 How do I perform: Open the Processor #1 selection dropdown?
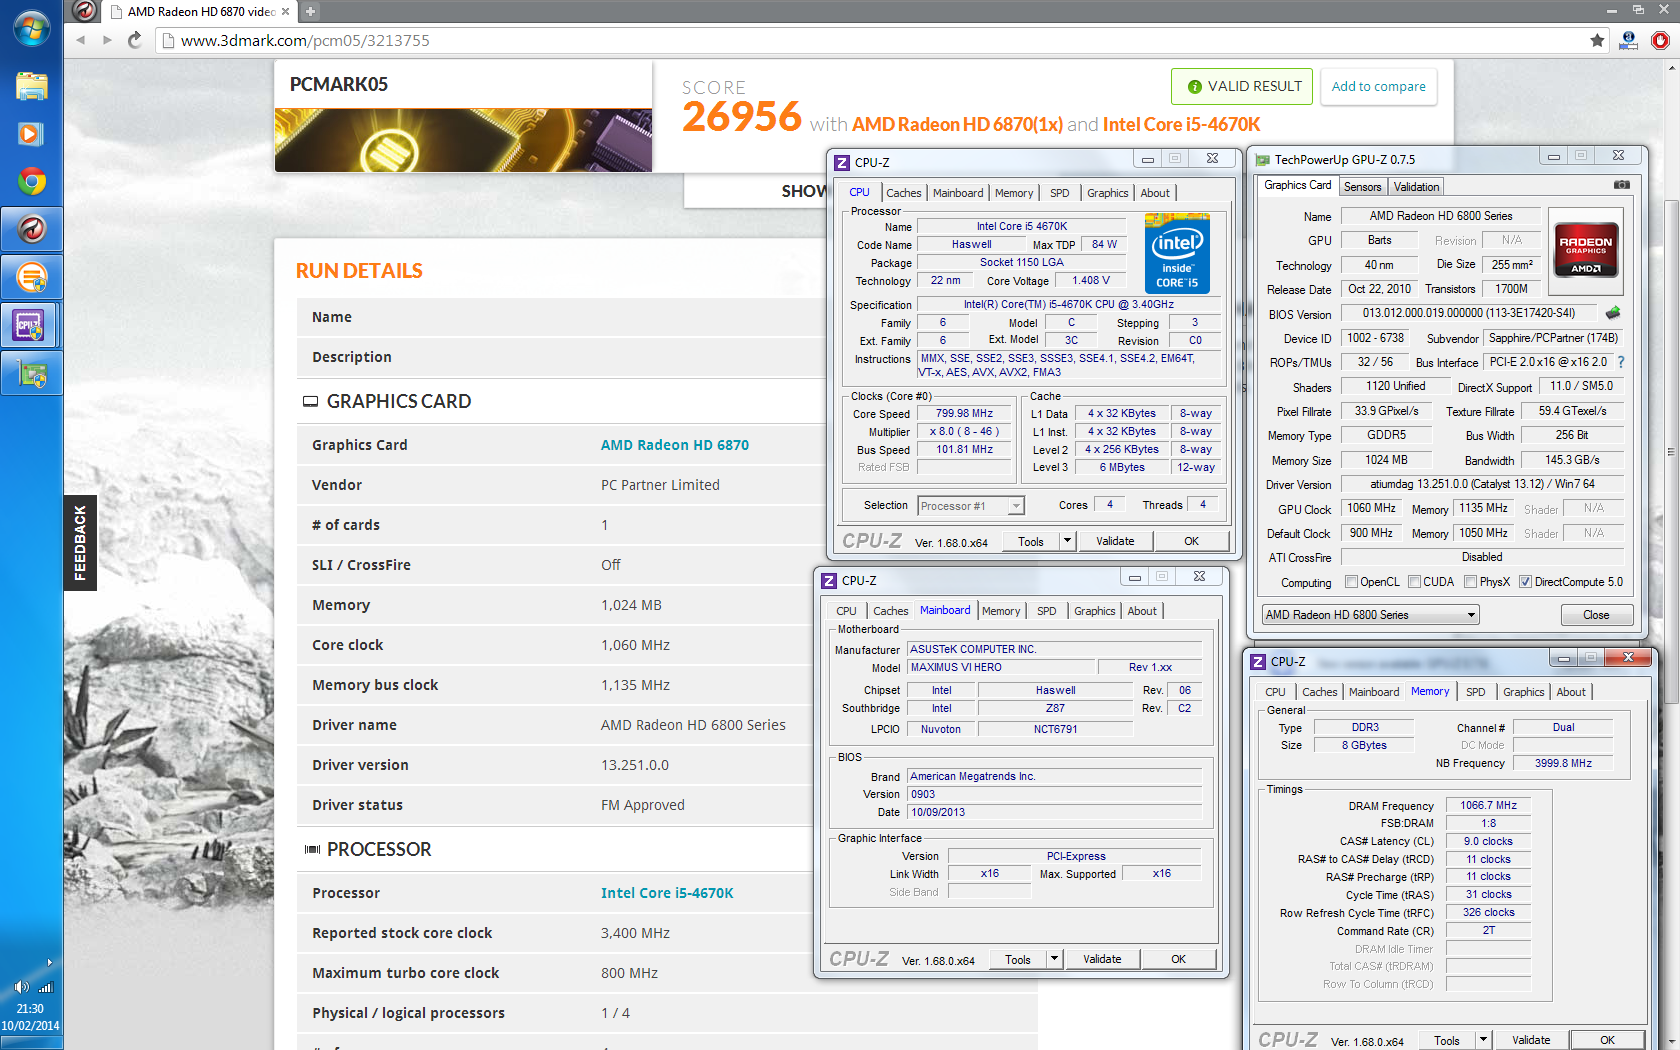pos(971,506)
